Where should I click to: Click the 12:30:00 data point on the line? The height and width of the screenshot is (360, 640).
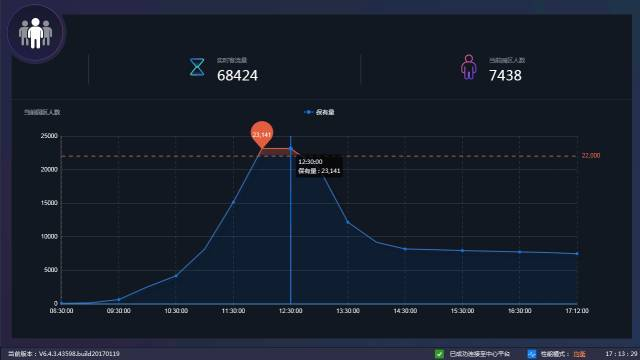(x=291, y=149)
